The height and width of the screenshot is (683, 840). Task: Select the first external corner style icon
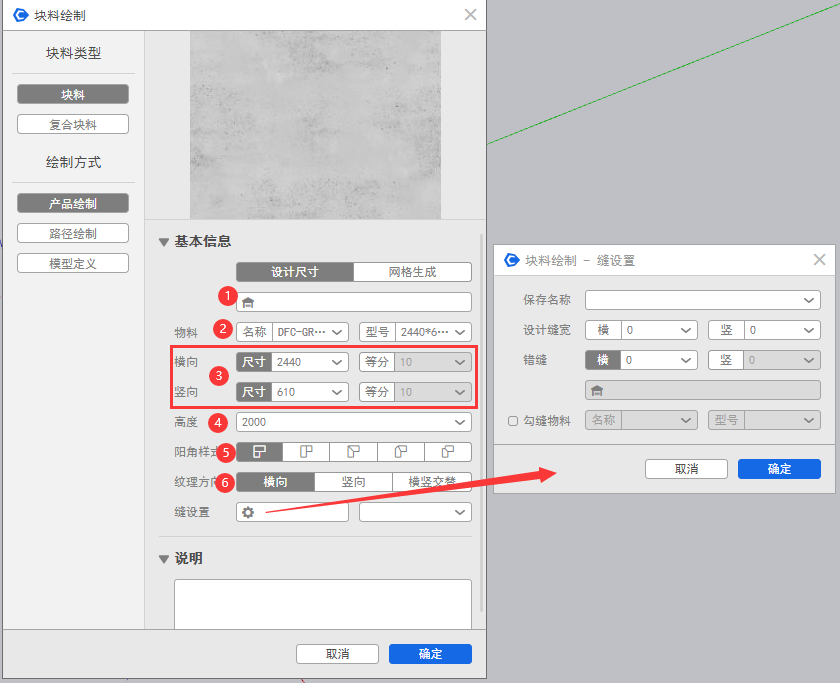[x=259, y=452]
